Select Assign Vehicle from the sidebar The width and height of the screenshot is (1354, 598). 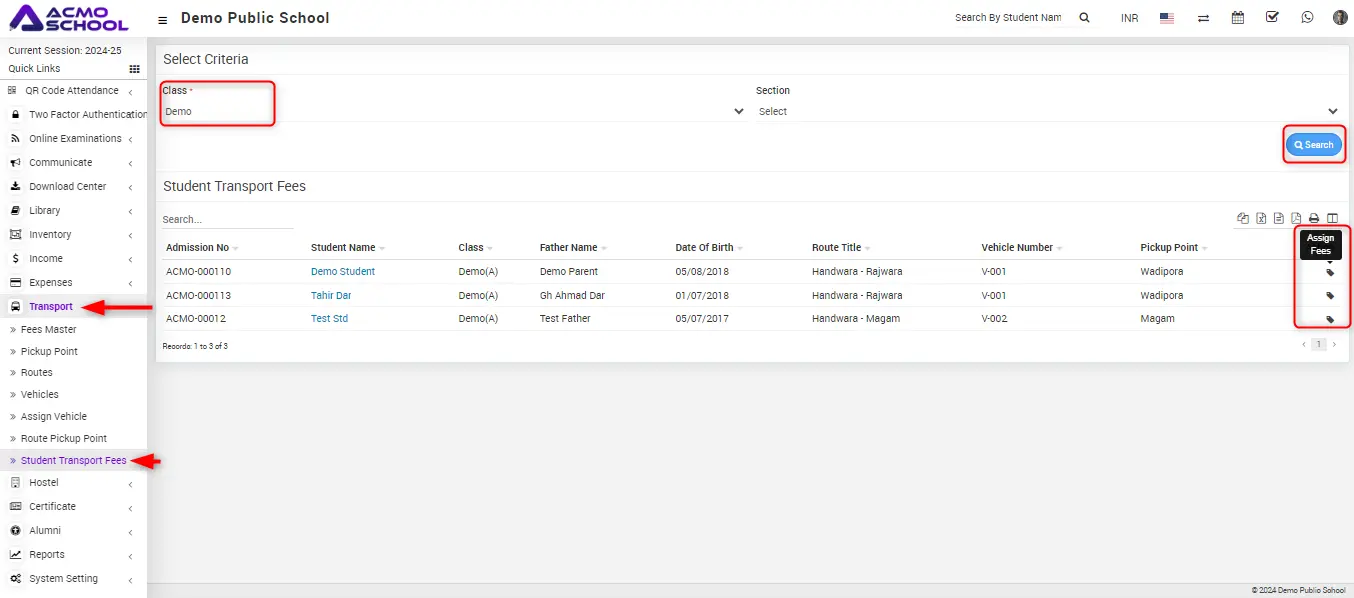[x=54, y=417]
